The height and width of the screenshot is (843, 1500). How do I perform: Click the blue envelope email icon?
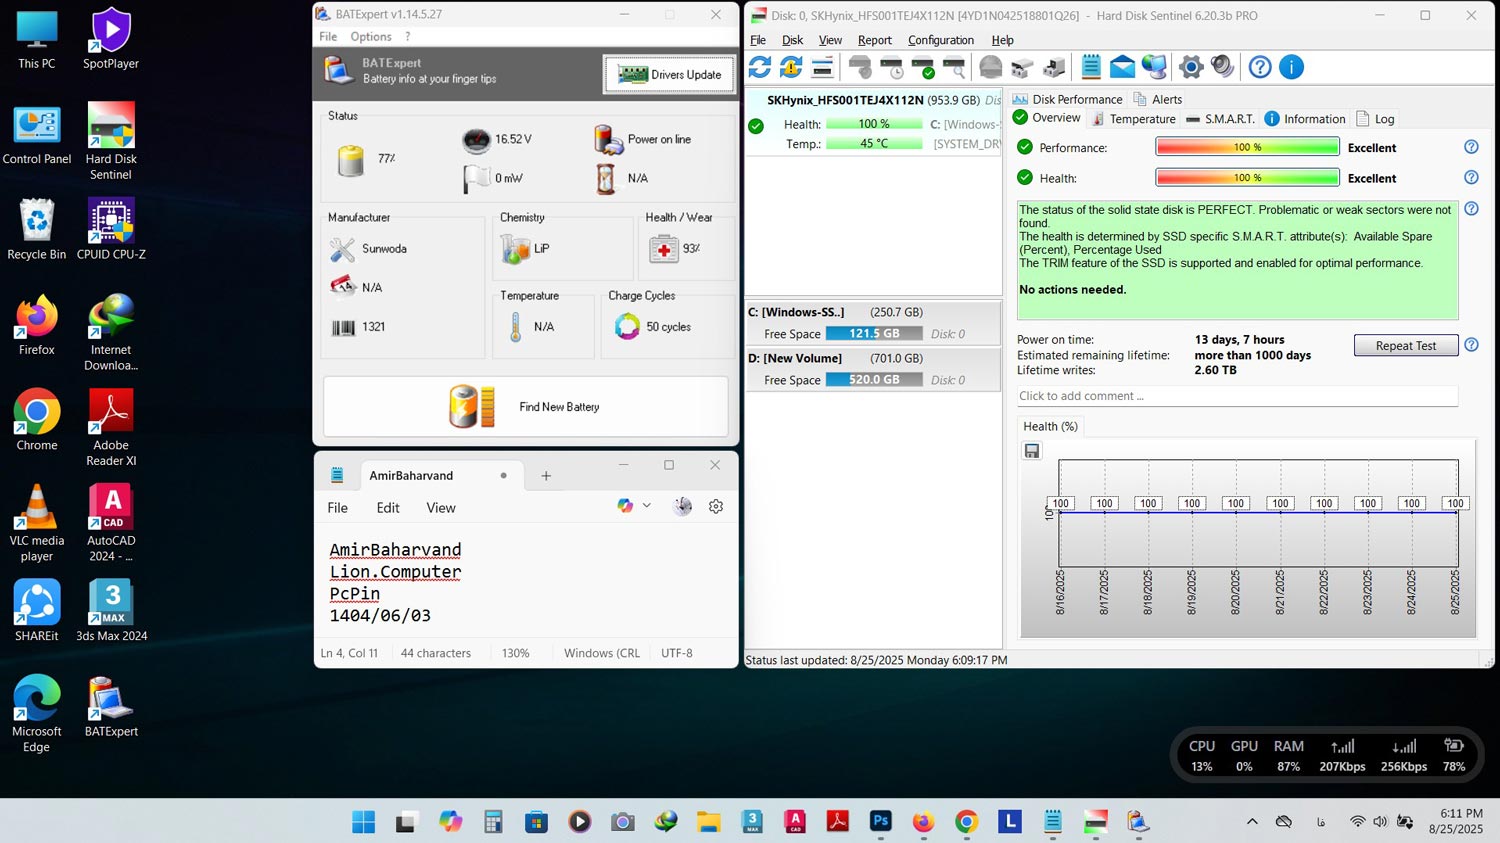(x=1122, y=67)
